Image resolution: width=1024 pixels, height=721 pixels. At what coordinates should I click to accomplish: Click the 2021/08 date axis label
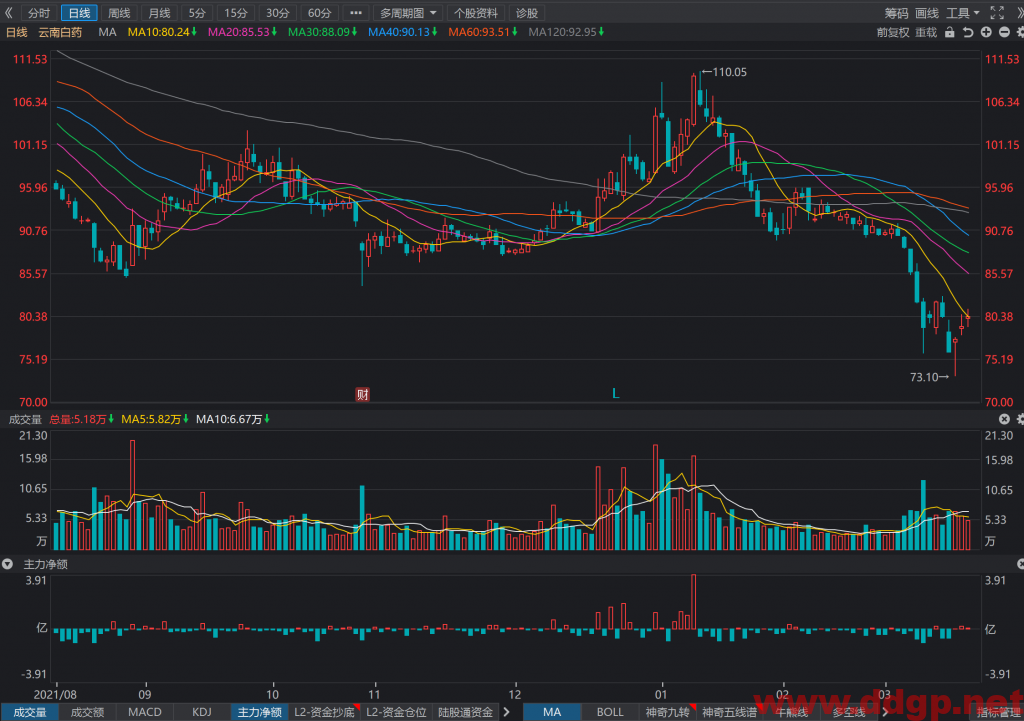[x=55, y=694]
